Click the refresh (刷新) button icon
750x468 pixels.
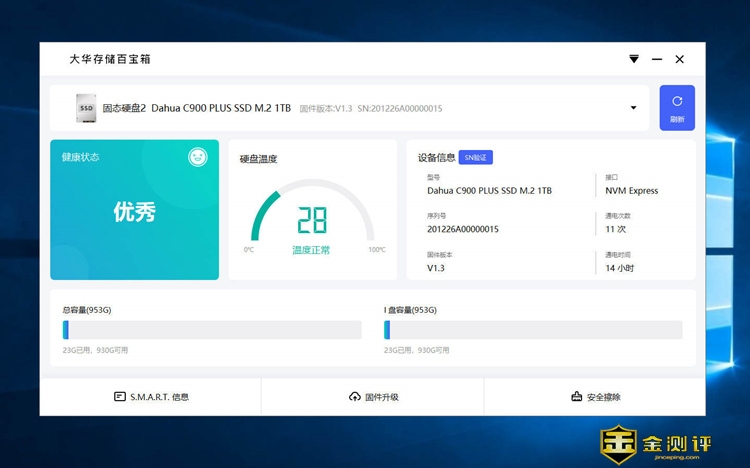point(677,101)
